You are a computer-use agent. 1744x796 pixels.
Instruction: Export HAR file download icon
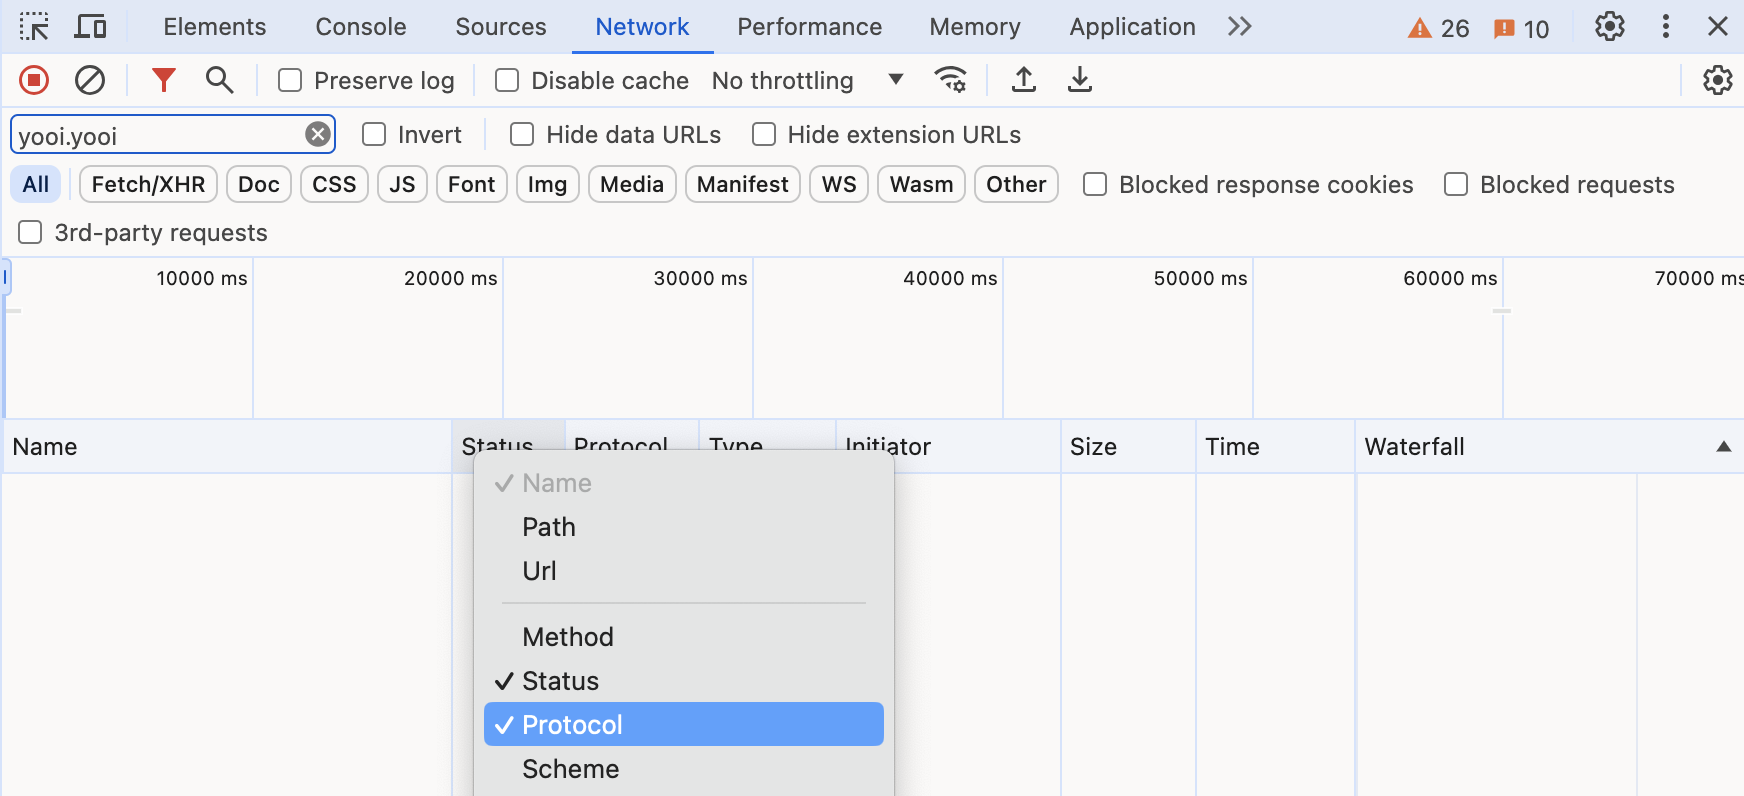click(1079, 80)
